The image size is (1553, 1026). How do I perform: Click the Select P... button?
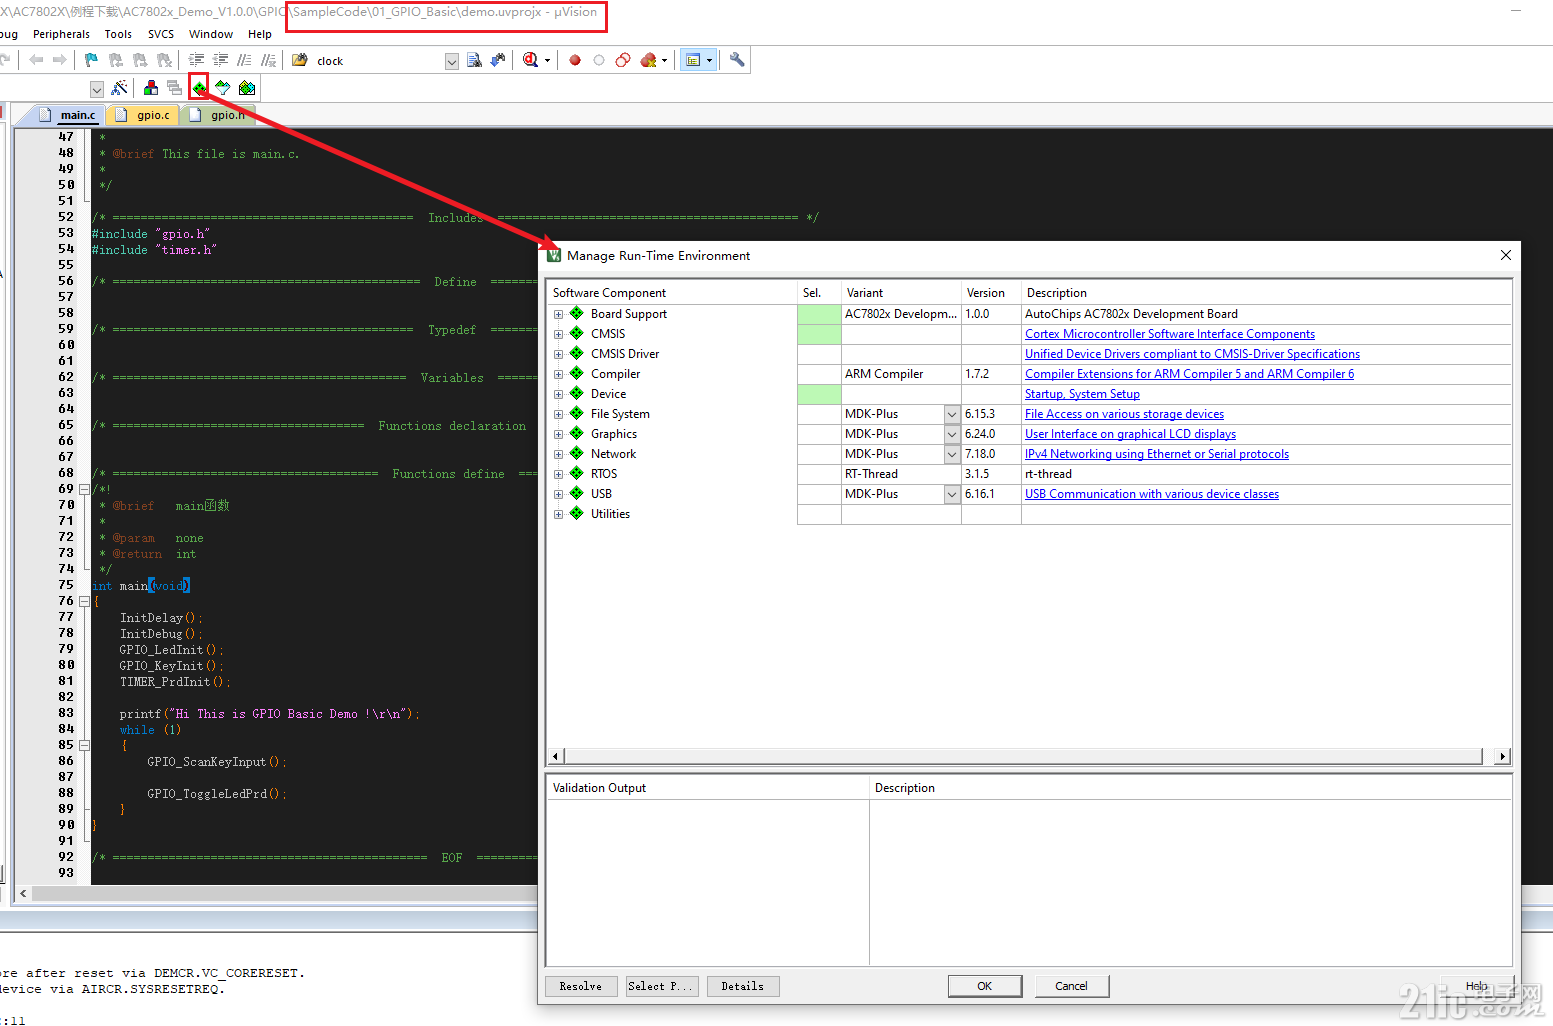pos(660,986)
